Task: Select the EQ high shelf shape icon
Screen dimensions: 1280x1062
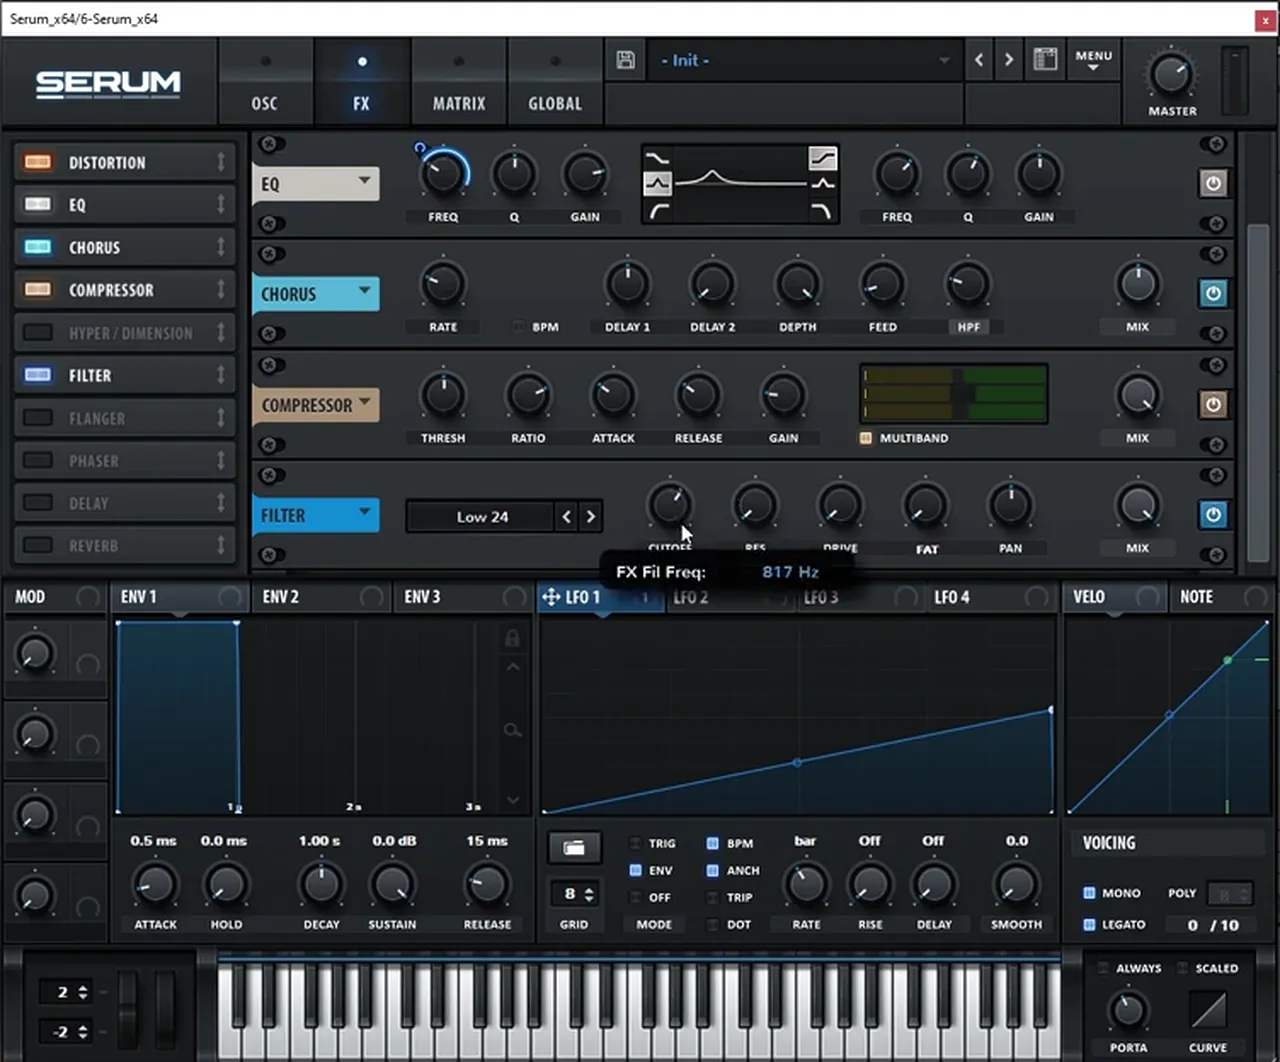Action: tap(823, 158)
